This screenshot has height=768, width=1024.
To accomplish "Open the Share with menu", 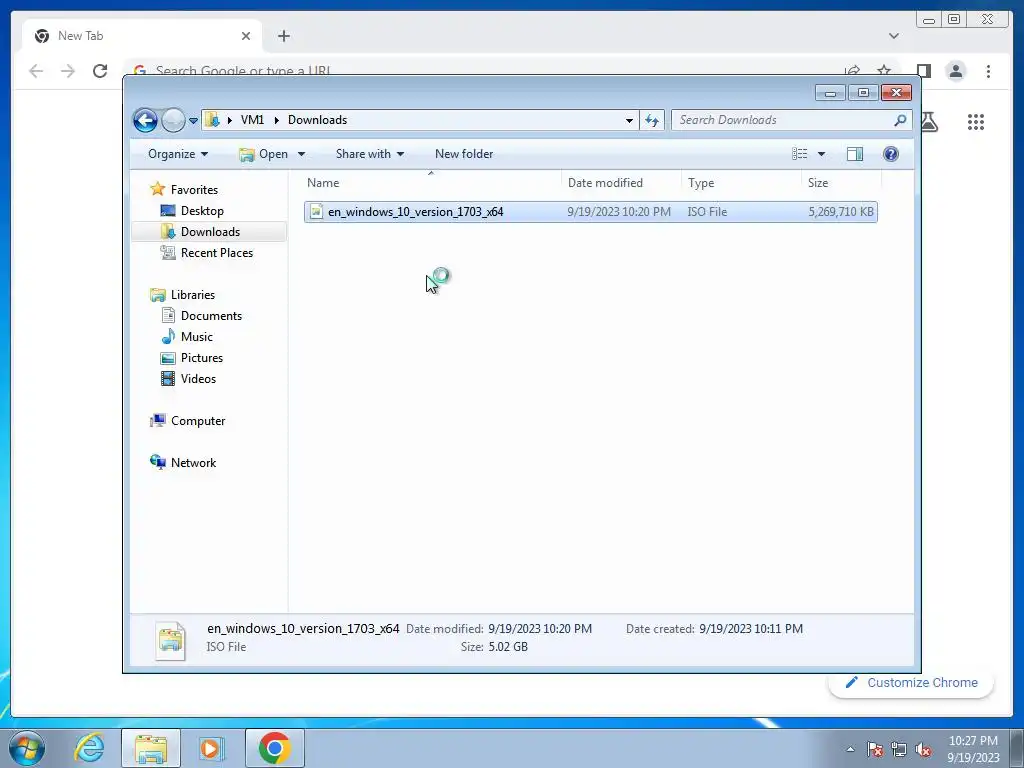I will point(370,154).
